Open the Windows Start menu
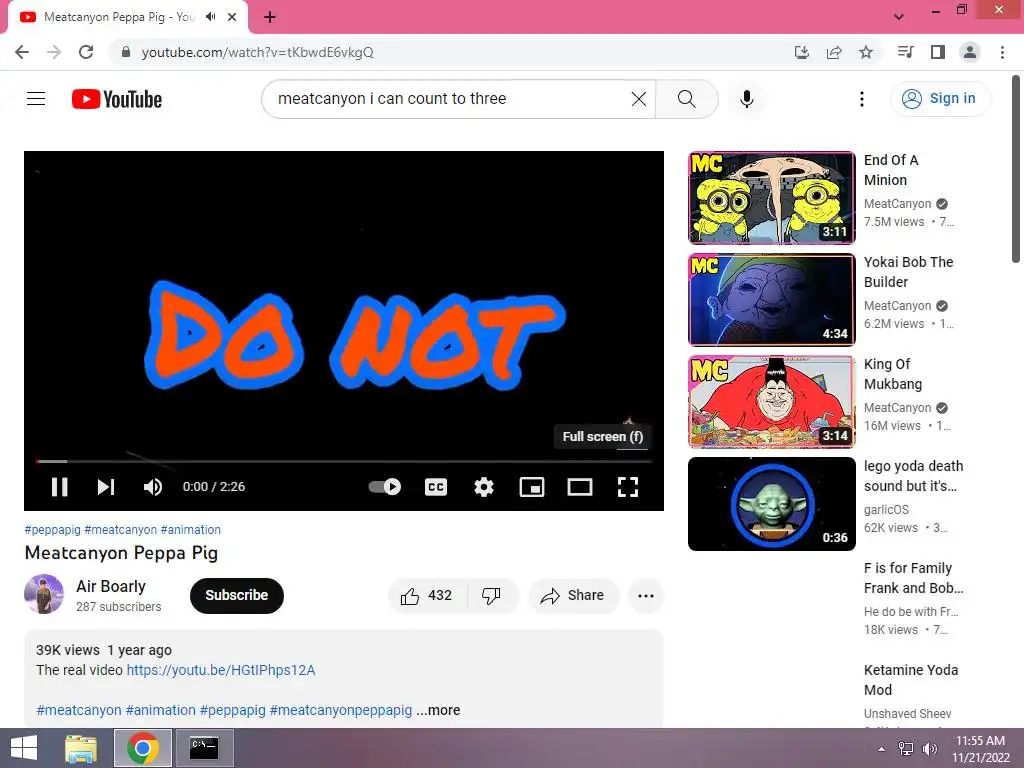This screenshot has height=768, width=1024. pos(24,748)
